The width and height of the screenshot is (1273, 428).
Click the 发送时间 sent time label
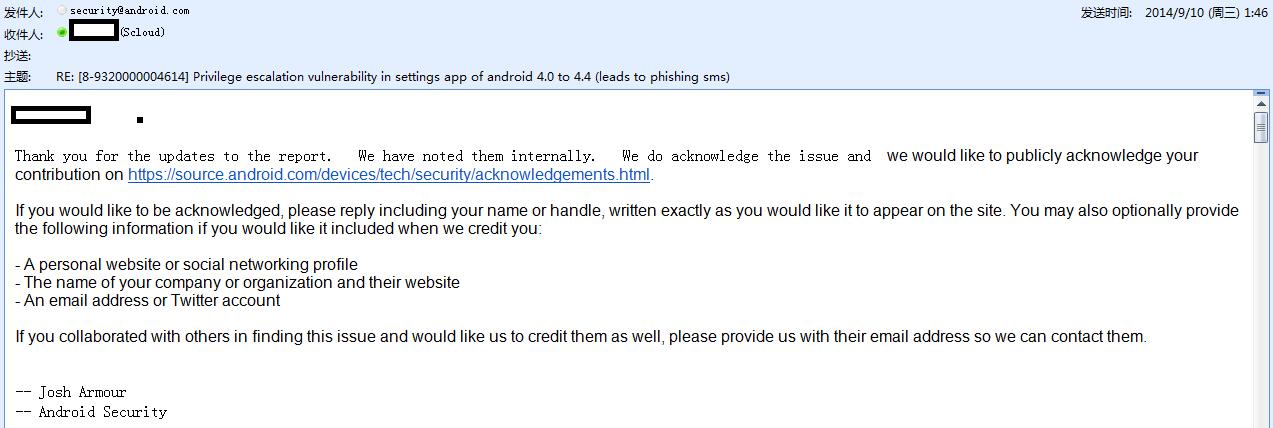pos(1106,13)
